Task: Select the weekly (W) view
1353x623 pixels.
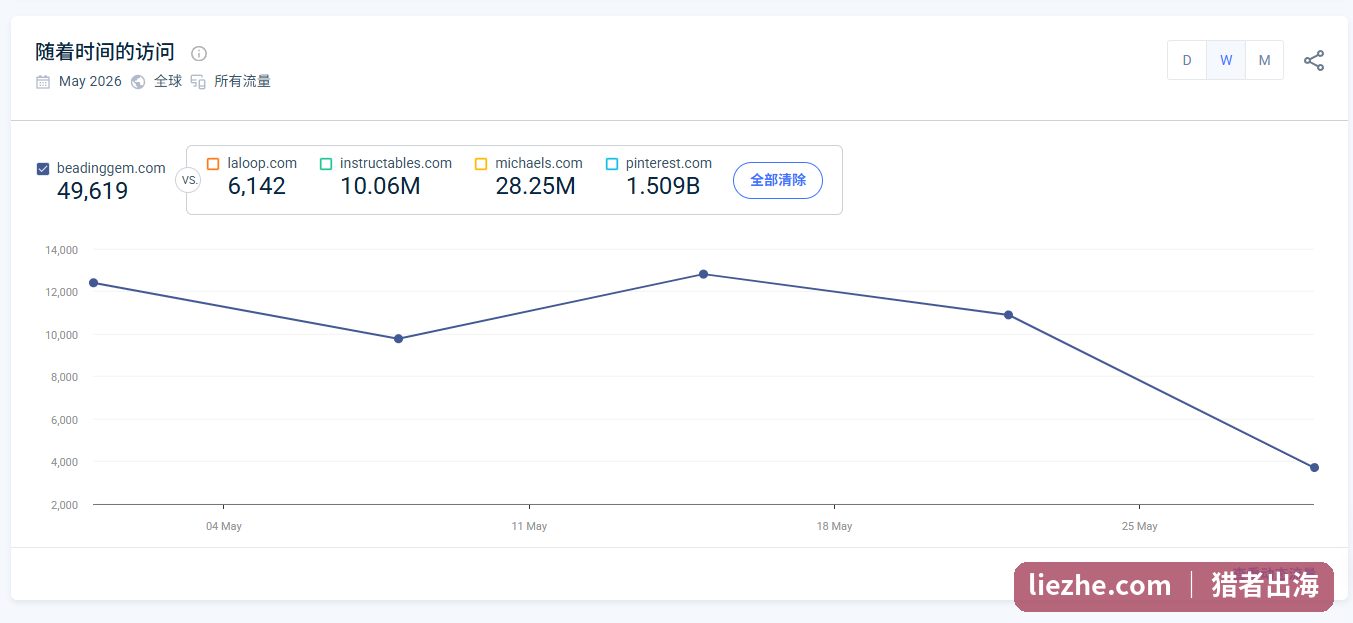Action: [x=1226, y=60]
